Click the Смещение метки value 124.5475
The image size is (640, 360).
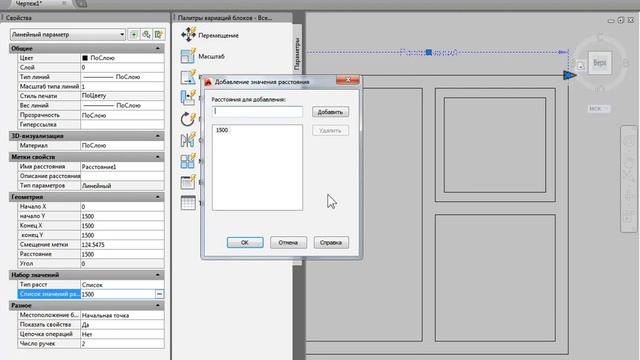point(122,244)
